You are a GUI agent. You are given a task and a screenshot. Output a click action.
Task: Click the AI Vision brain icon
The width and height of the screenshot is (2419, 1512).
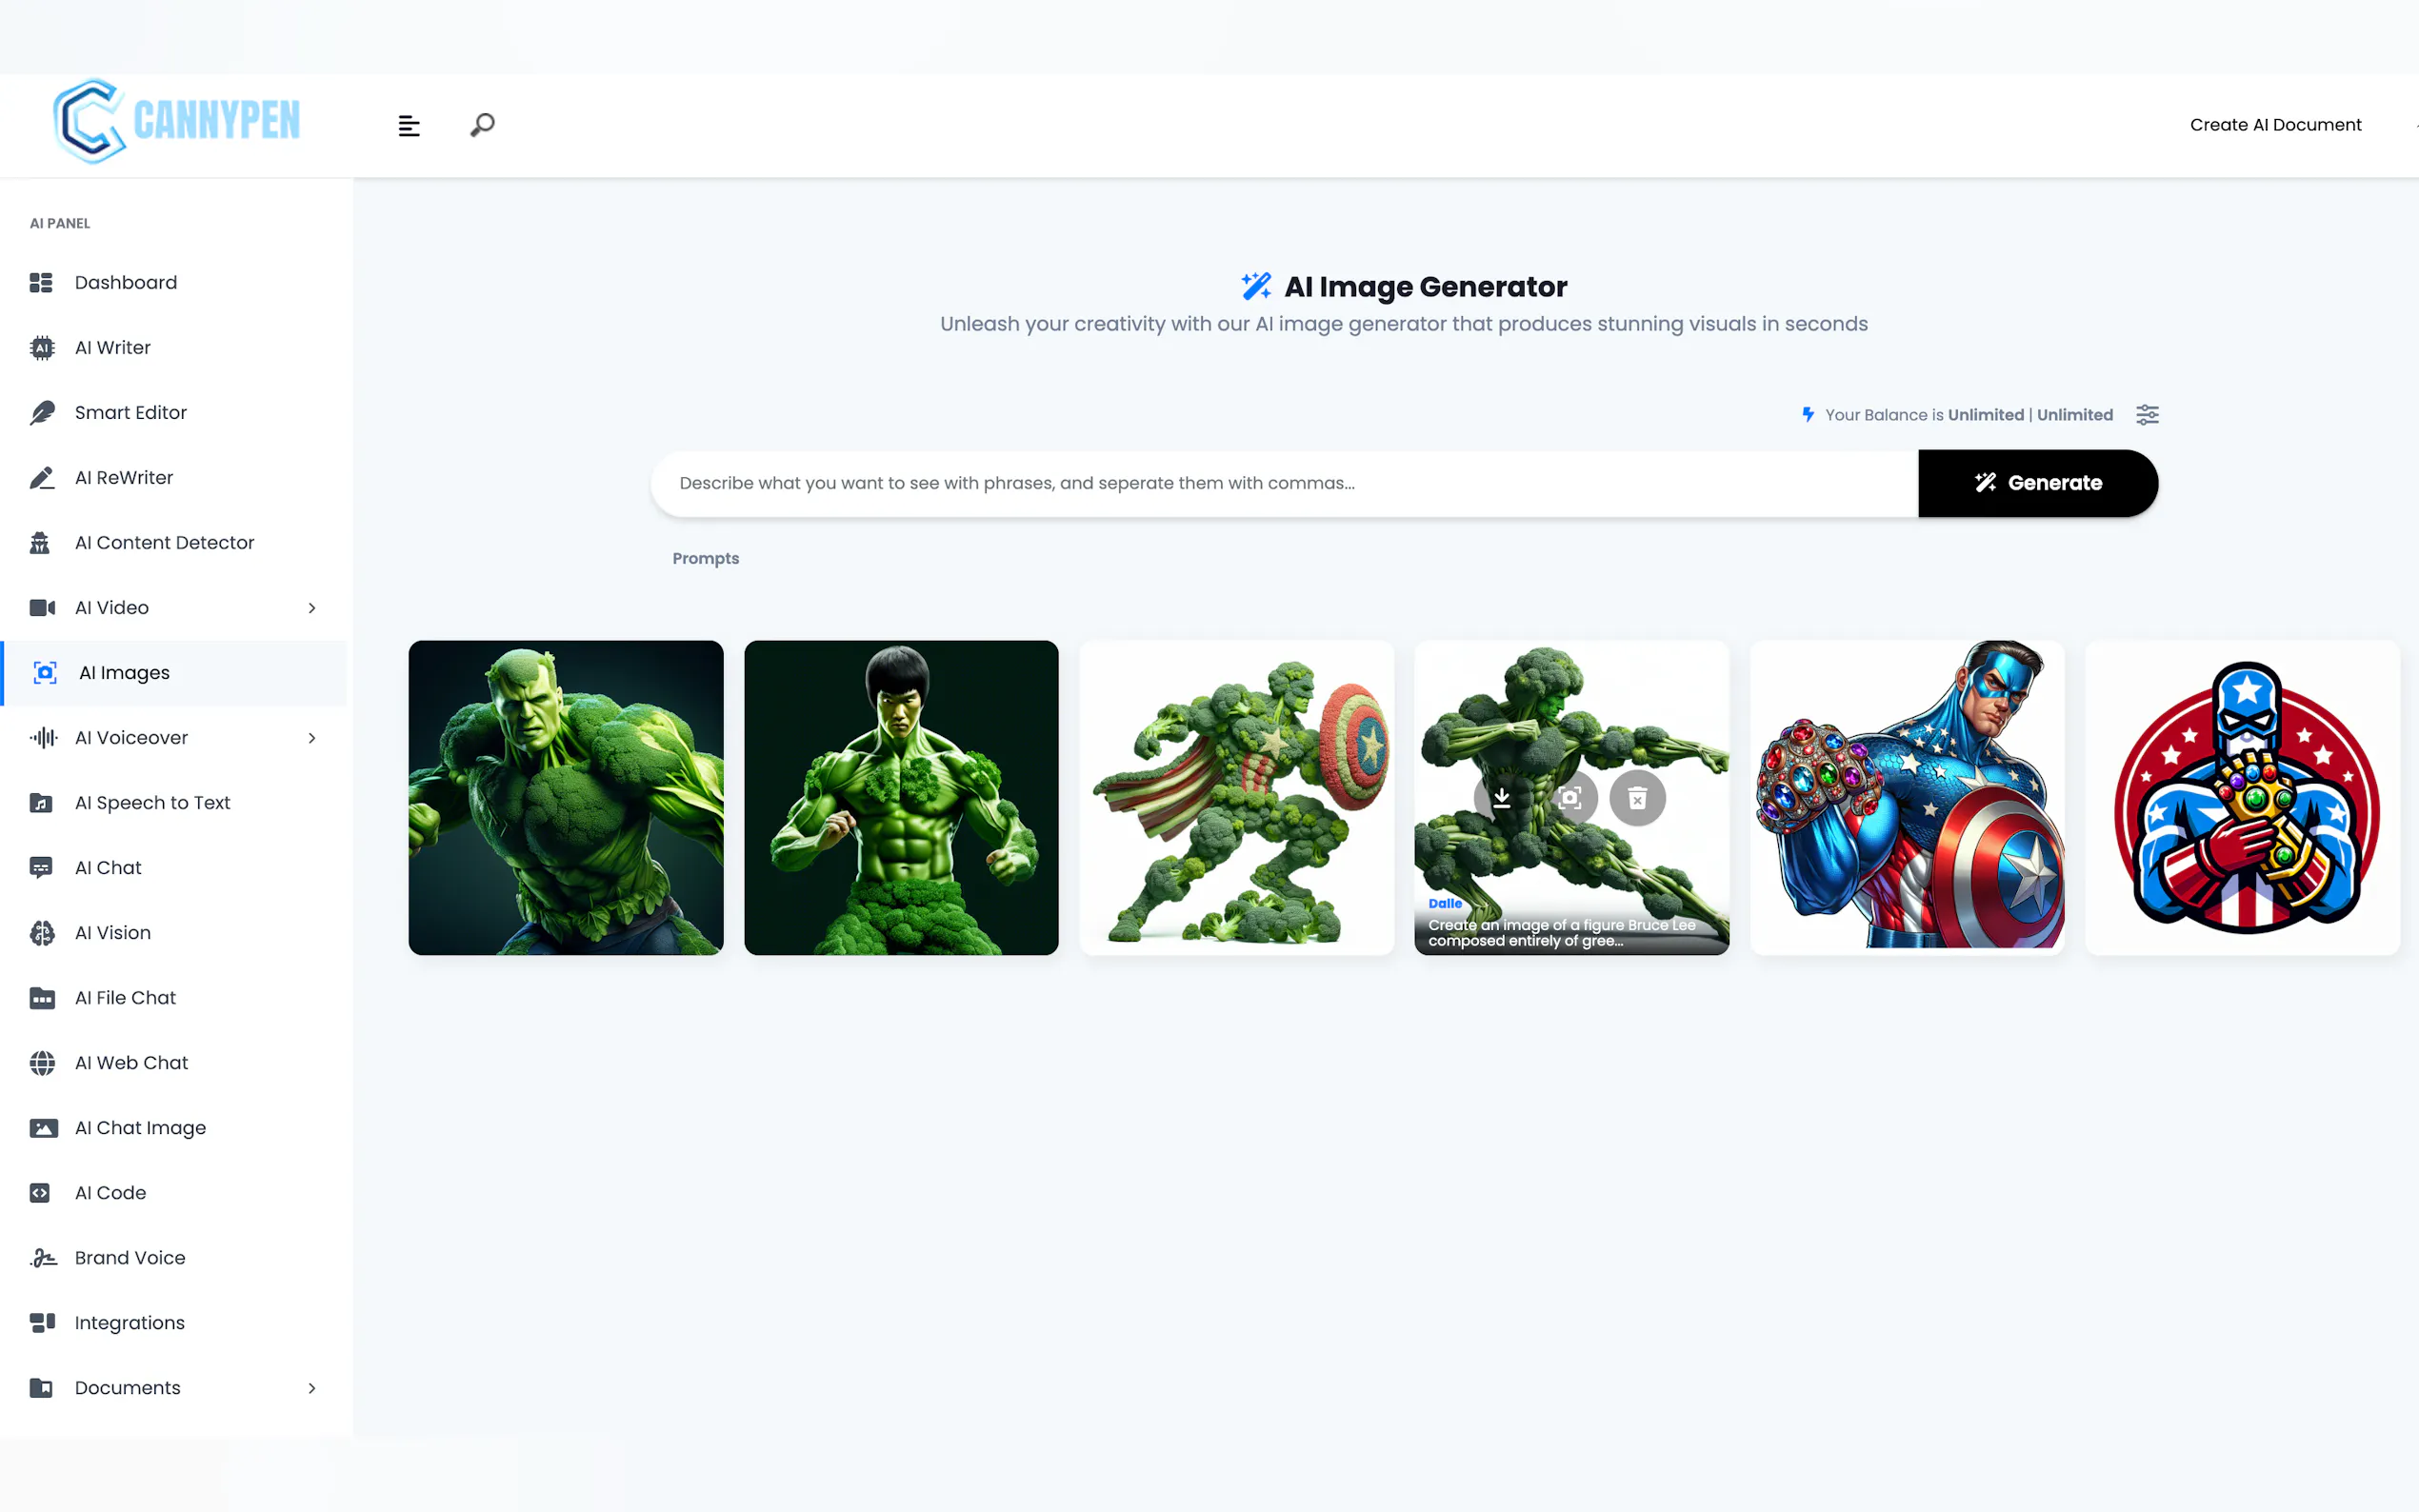point(42,933)
